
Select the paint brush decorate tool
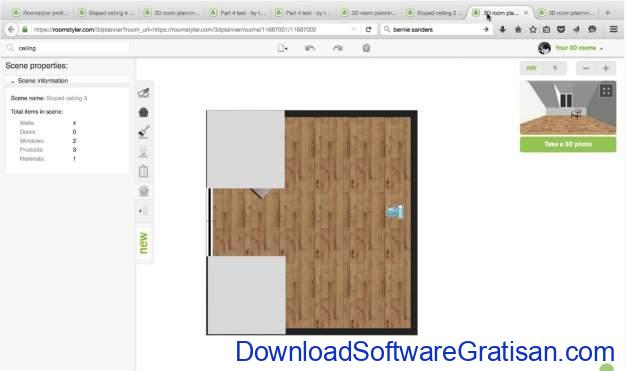pyautogui.click(x=143, y=132)
